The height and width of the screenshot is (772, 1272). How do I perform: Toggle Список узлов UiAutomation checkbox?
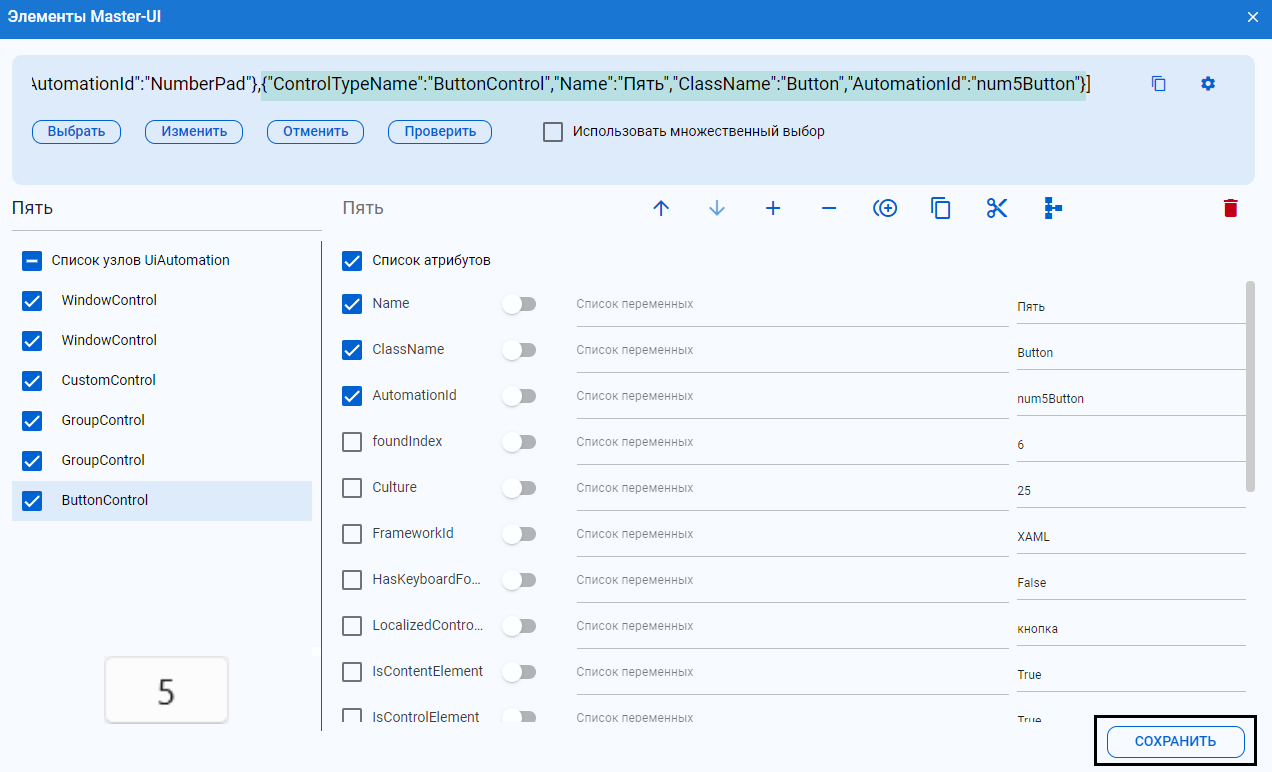32,261
